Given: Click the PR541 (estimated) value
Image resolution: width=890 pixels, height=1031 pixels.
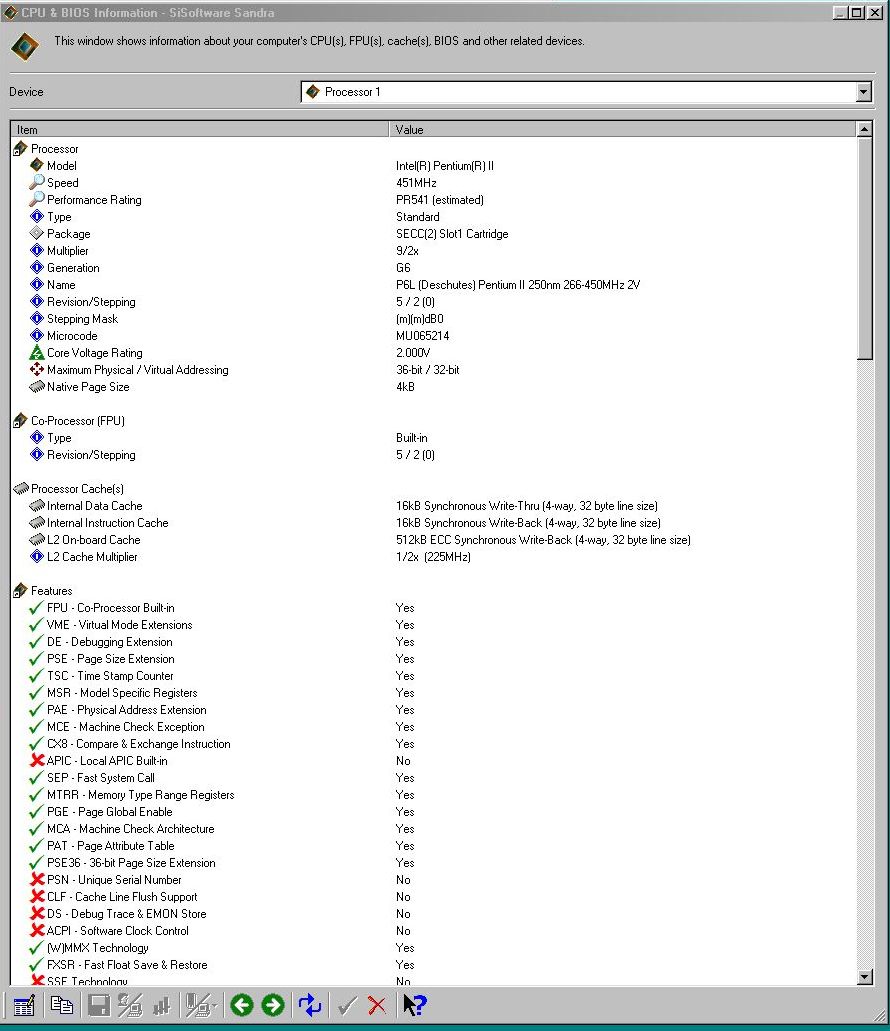Looking at the screenshot, I should coord(440,200).
